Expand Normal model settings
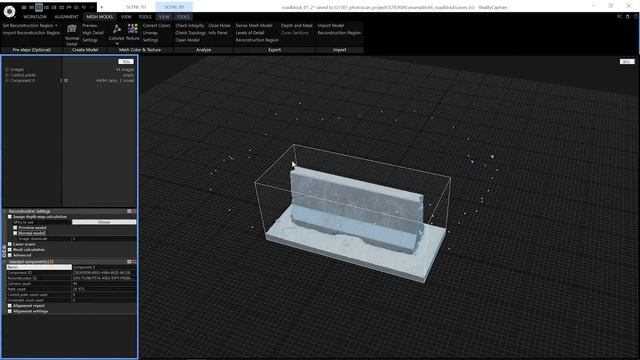This screenshot has width=640, height=360. point(15,233)
